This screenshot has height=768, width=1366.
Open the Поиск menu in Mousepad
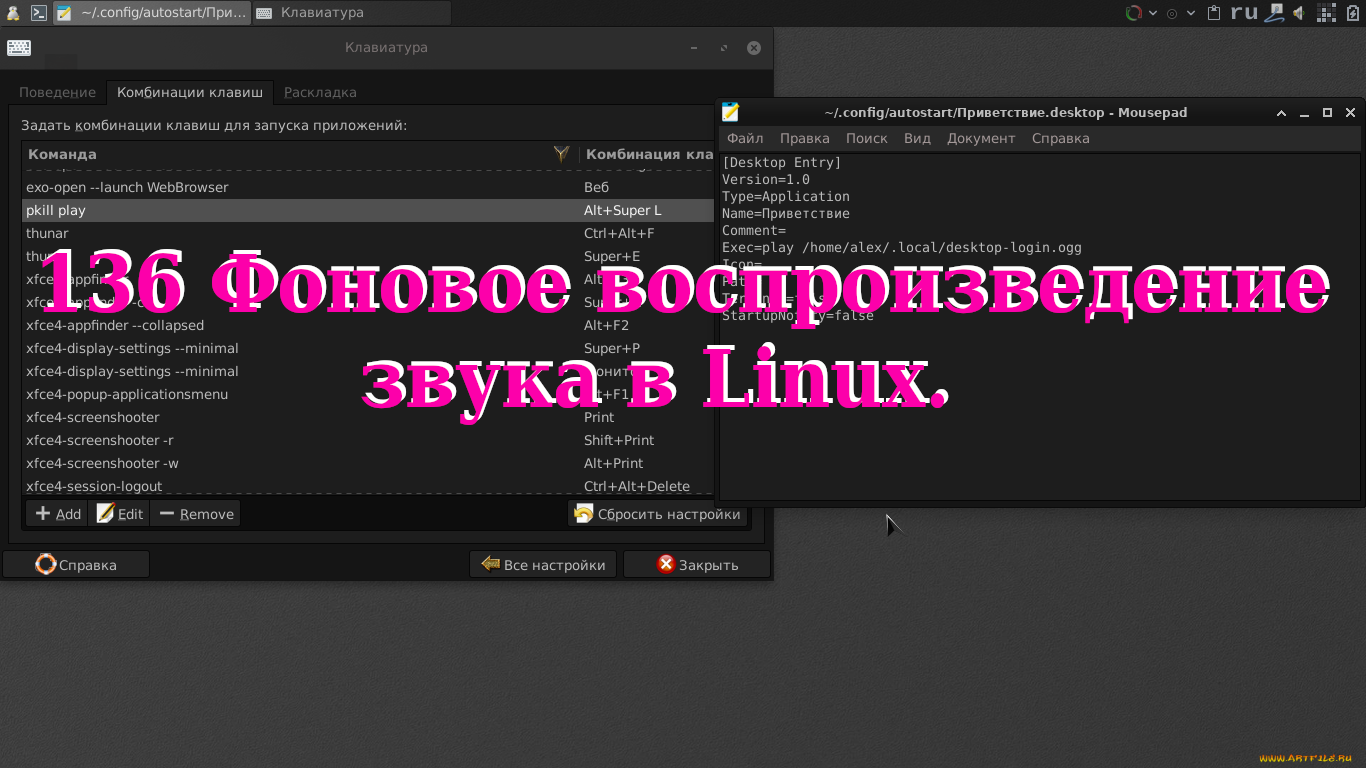pos(867,138)
